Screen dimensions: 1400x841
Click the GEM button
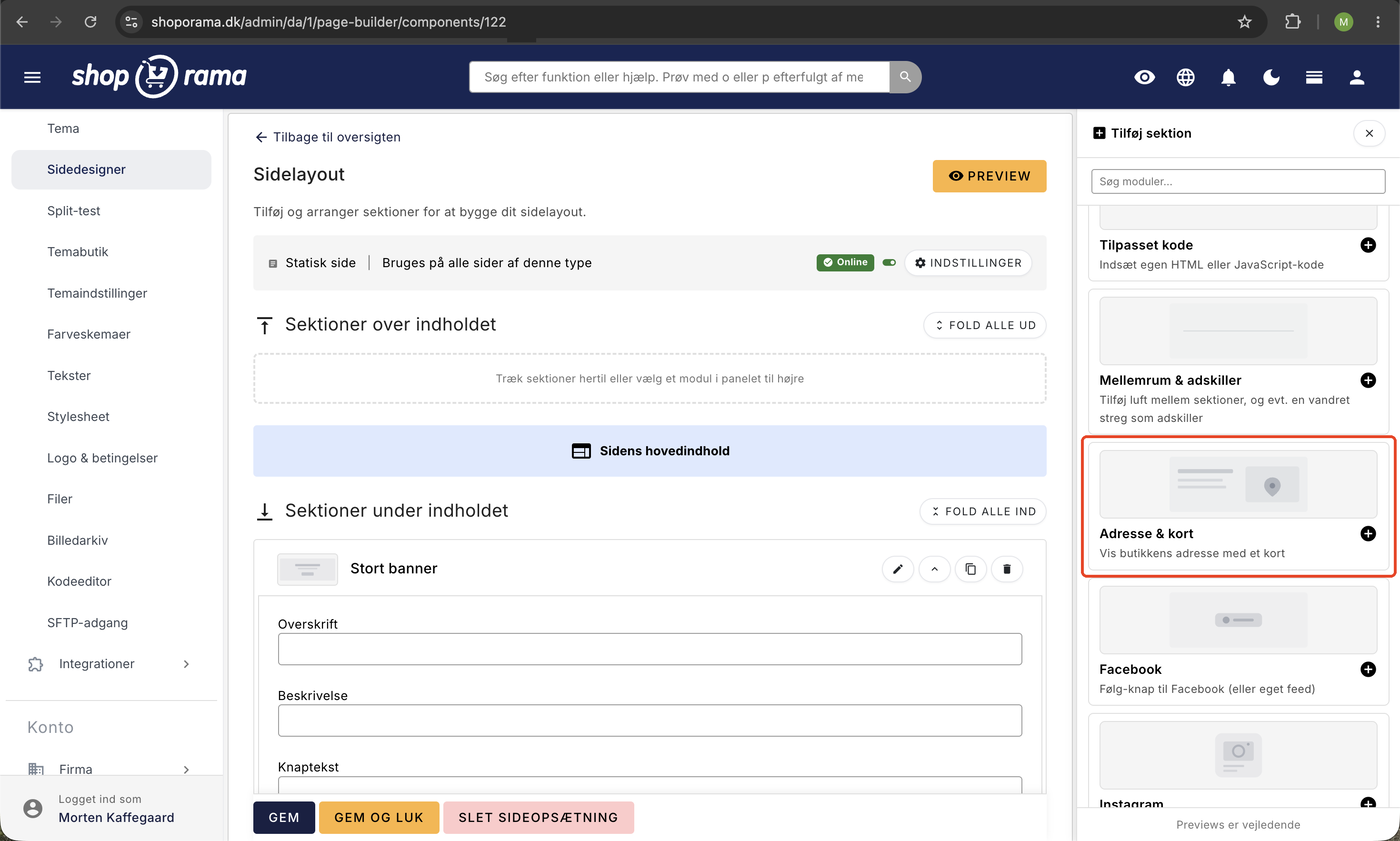pyautogui.click(x=284, y=817)
